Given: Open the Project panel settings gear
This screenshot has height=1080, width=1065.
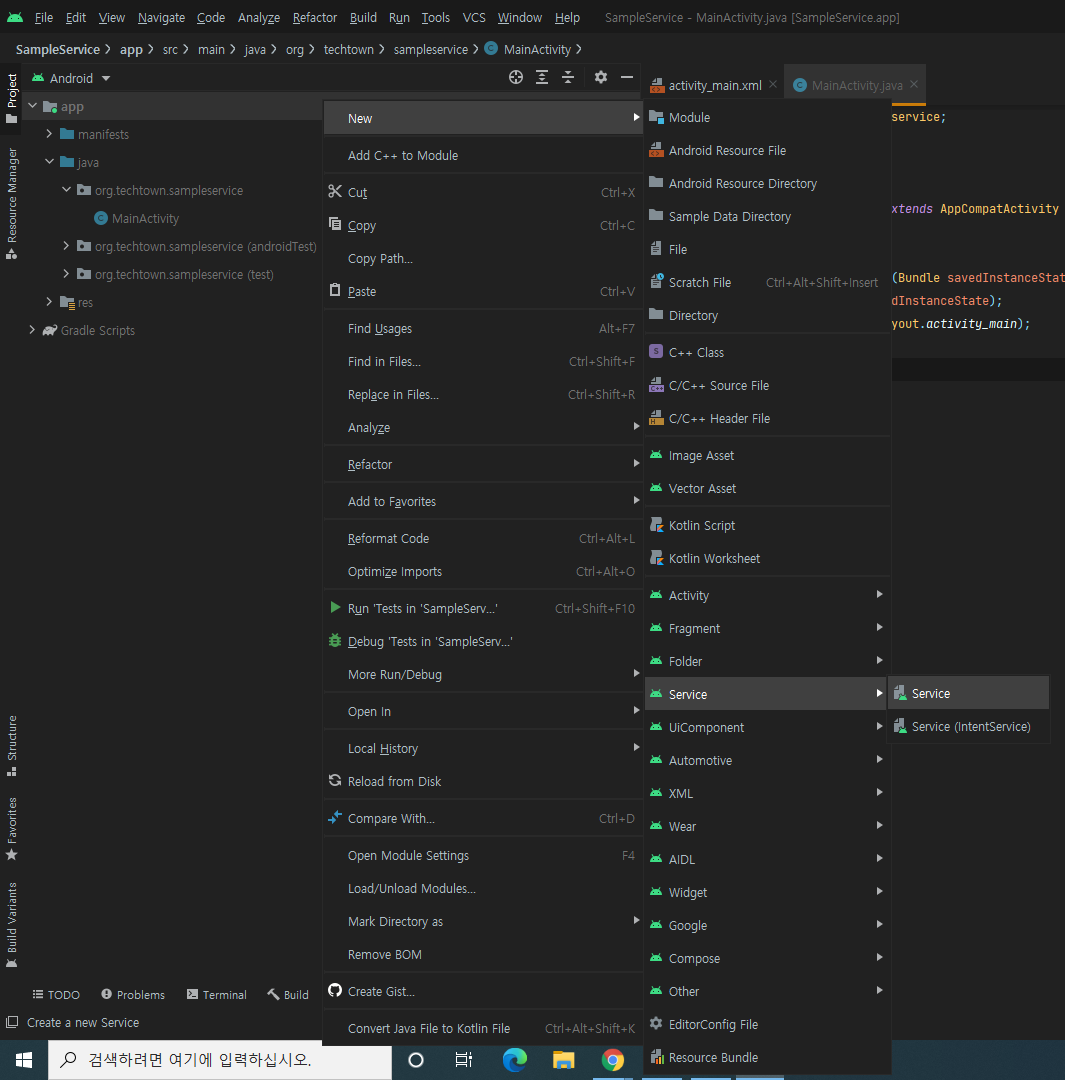Looking at the screenshot, I should pyautogui.click(x=601, y=77).
